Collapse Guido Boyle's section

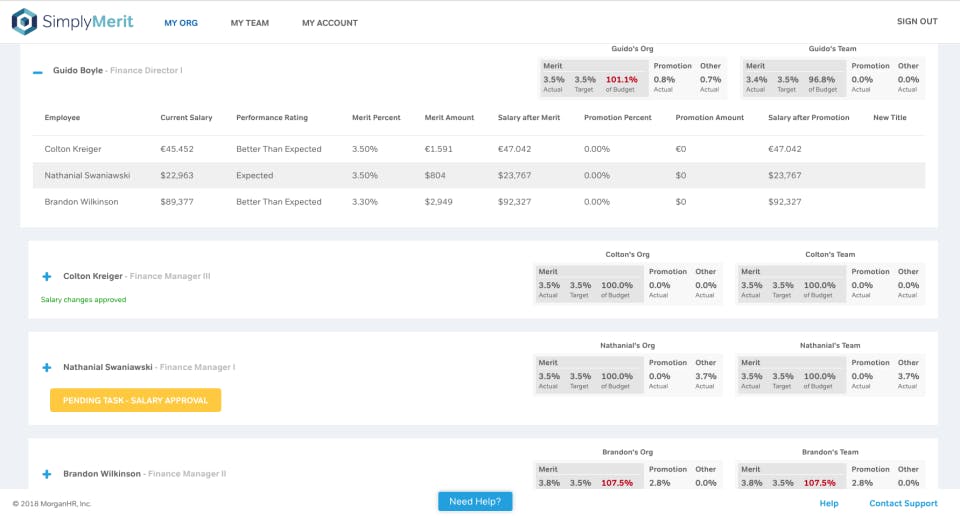[x=38, y=72]
